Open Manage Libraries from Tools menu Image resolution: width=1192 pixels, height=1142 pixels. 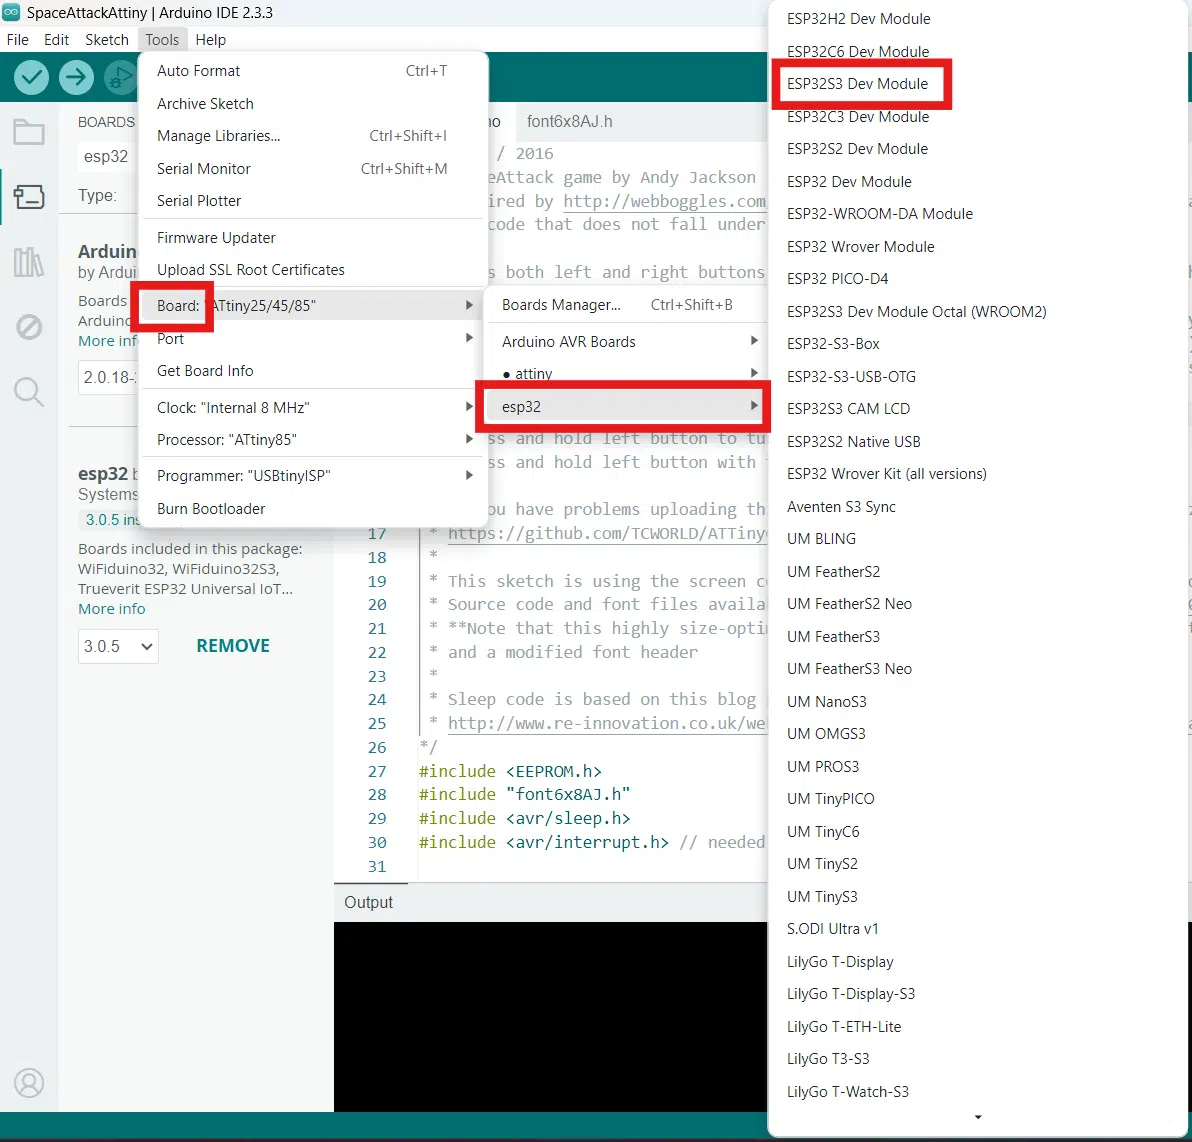pos(314,135)
